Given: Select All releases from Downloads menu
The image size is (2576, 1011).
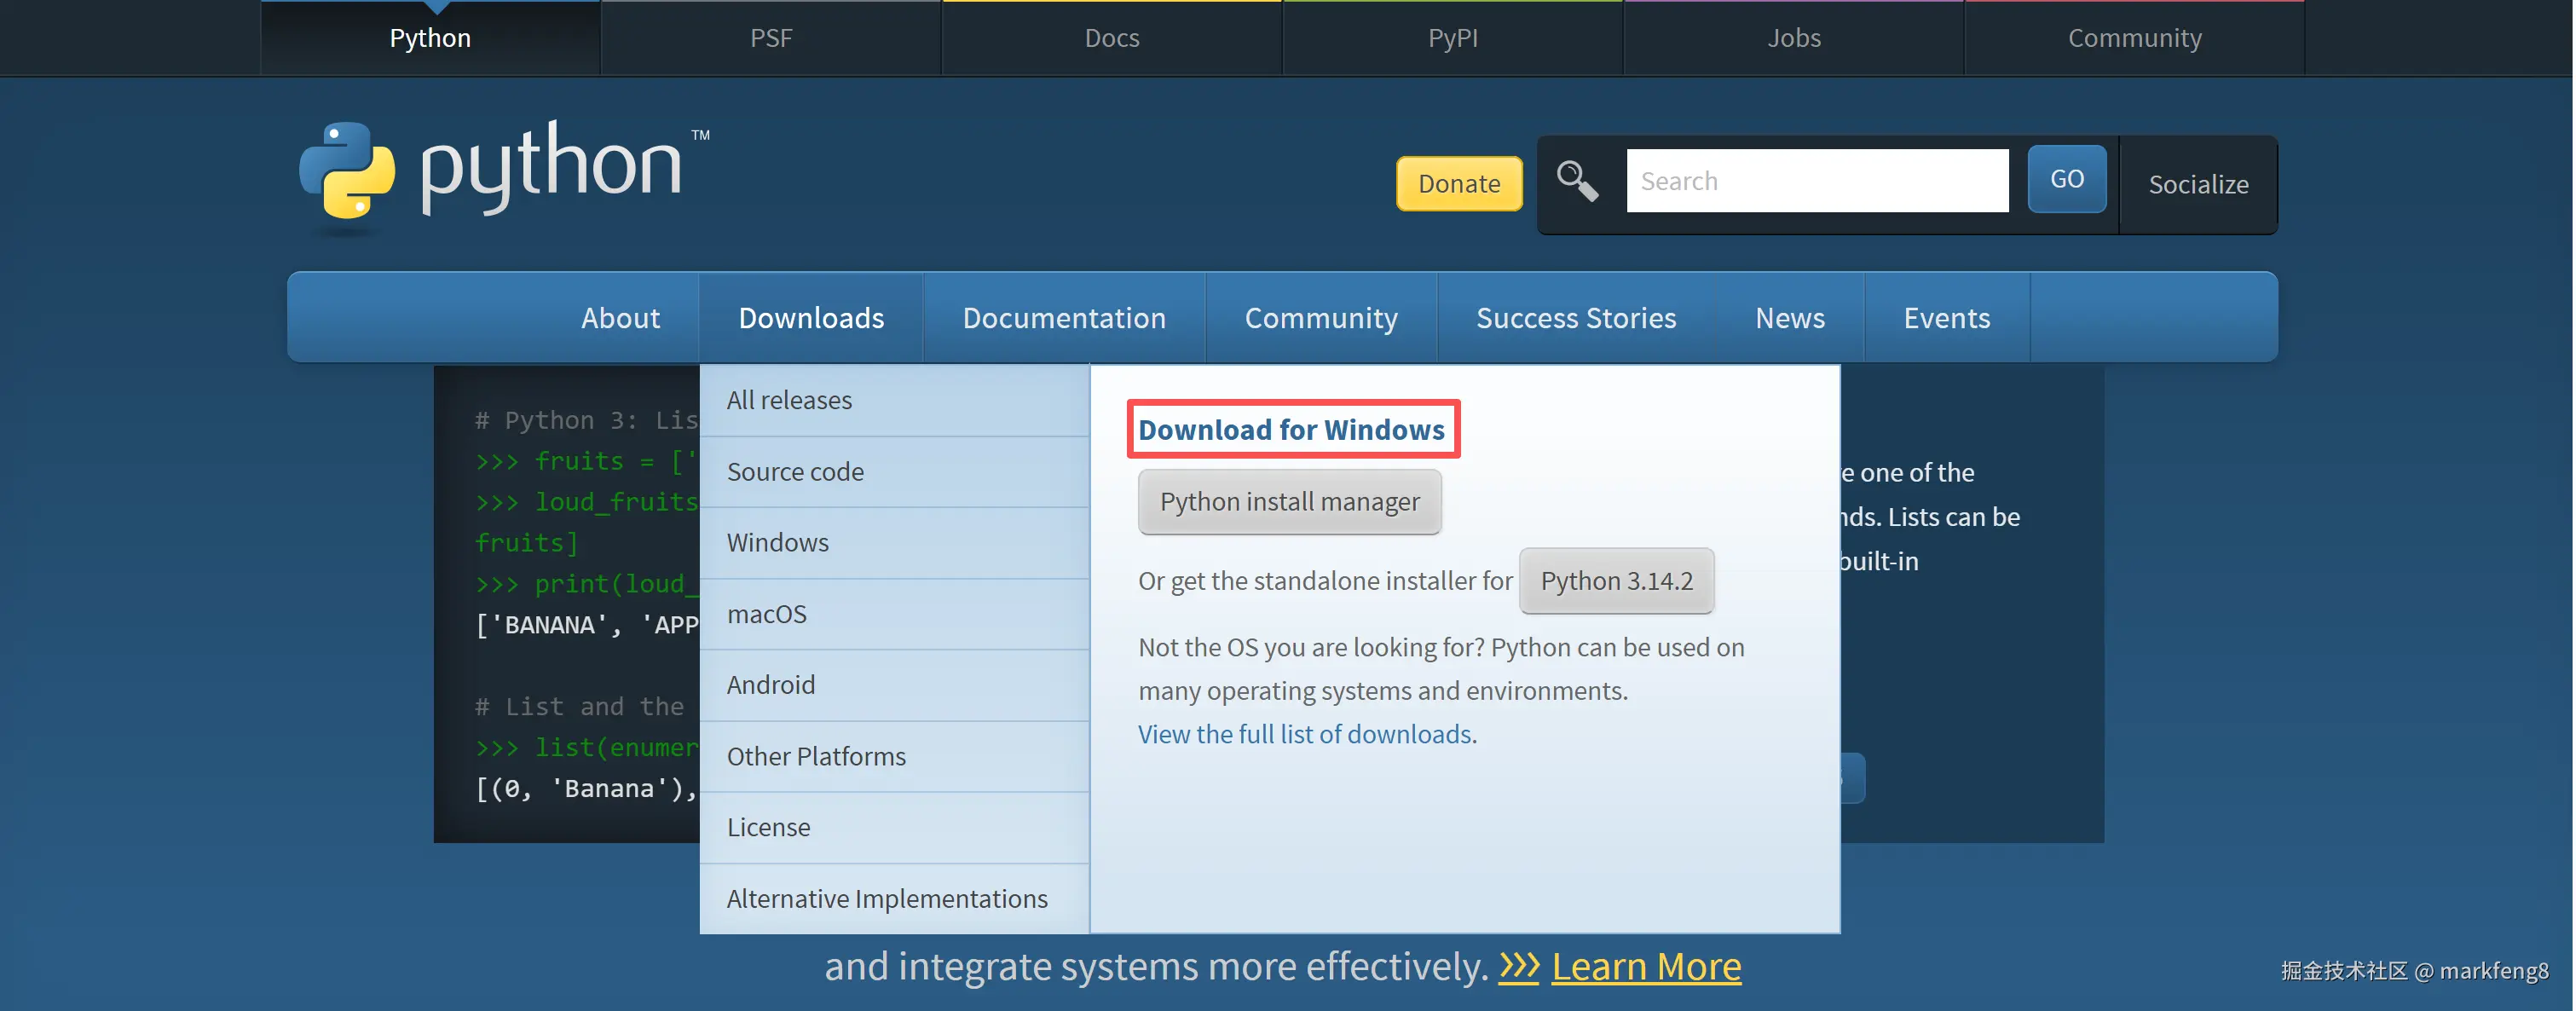Looking at the screenshot, I should click(789, 400).
